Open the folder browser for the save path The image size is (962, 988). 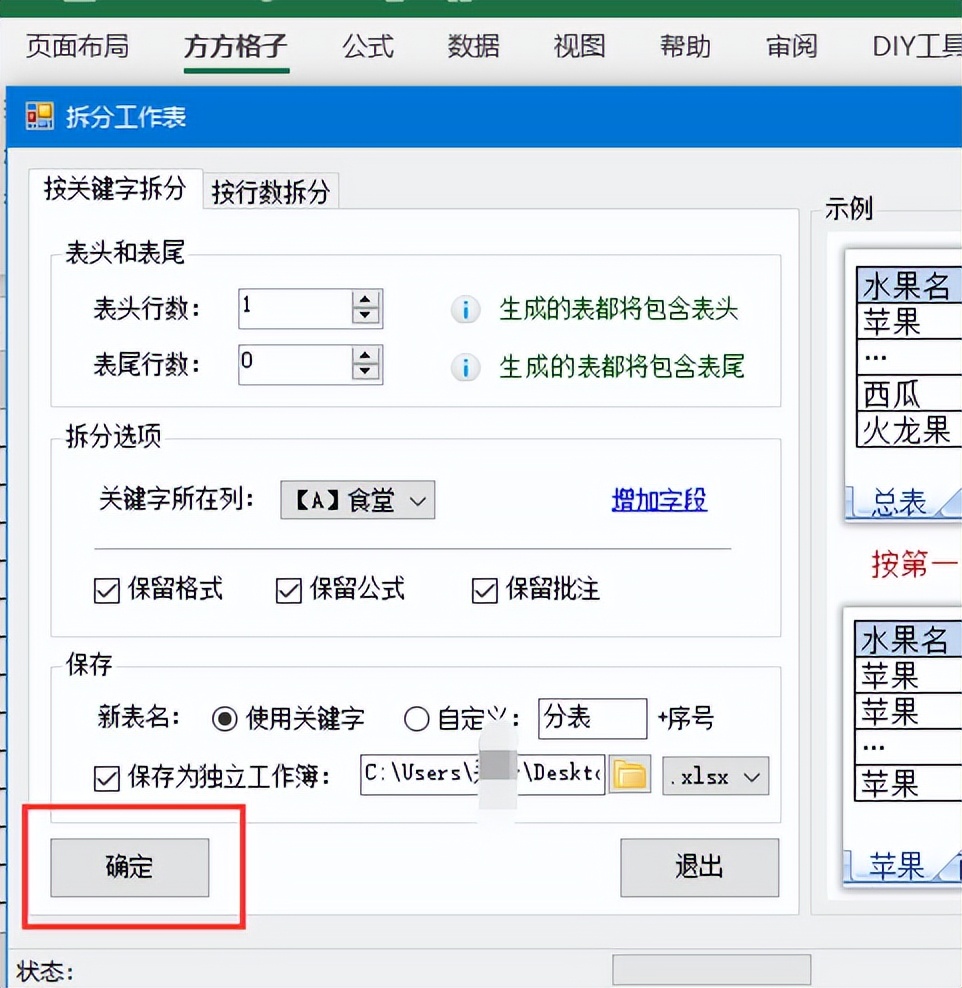(629, 775)
